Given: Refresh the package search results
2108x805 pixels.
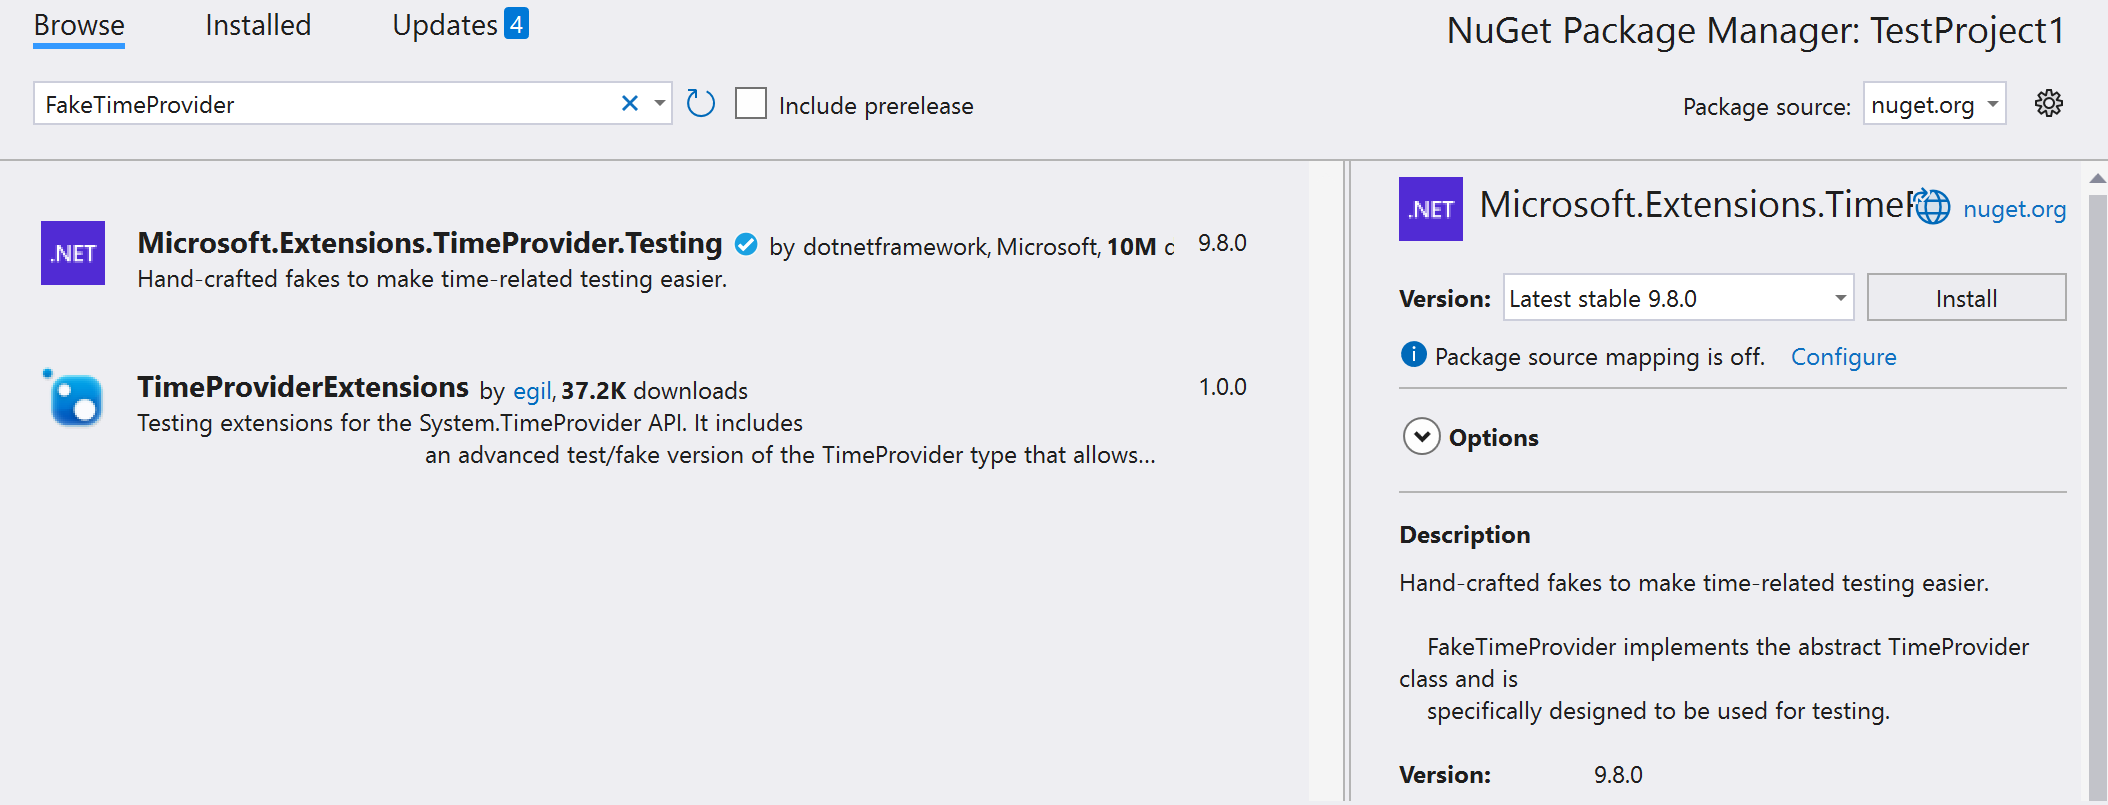Looking at the screenshot, I should coord(701,103).
